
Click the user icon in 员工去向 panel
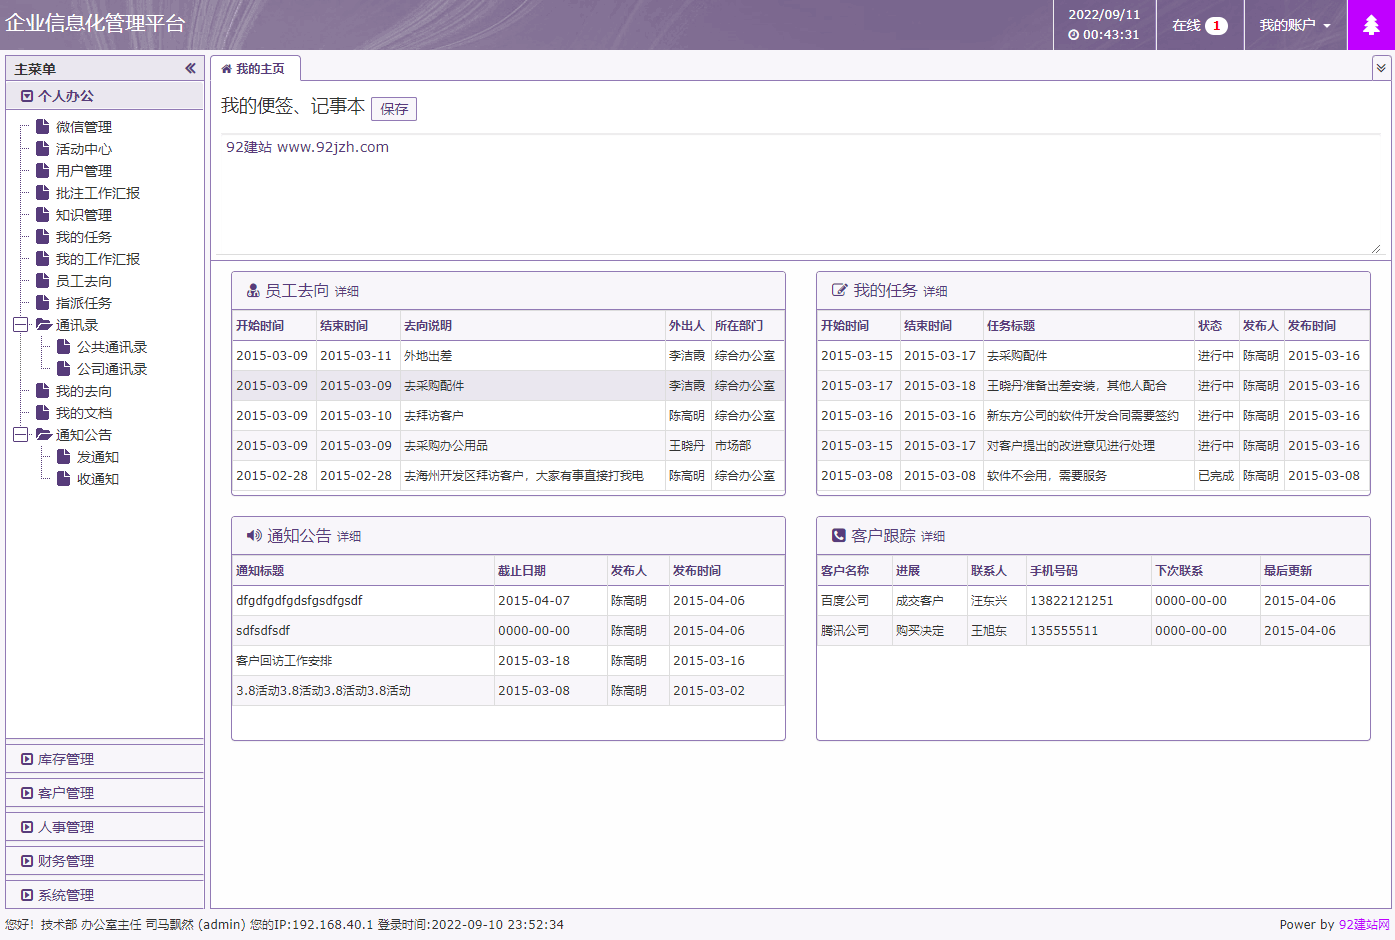(253, 290)
